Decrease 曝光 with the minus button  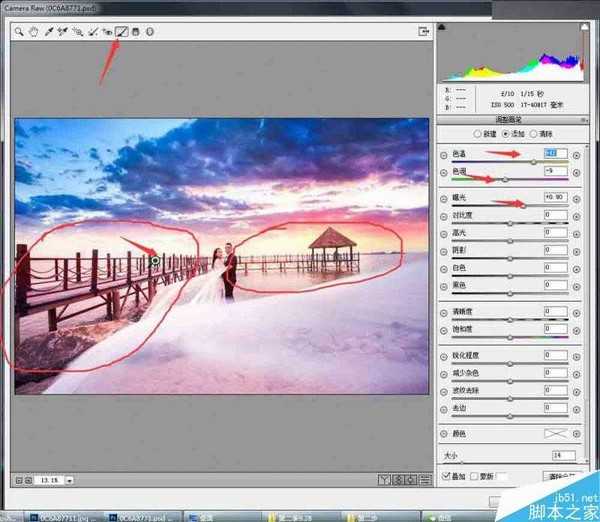pyautogui.click(x=444, y=199)
